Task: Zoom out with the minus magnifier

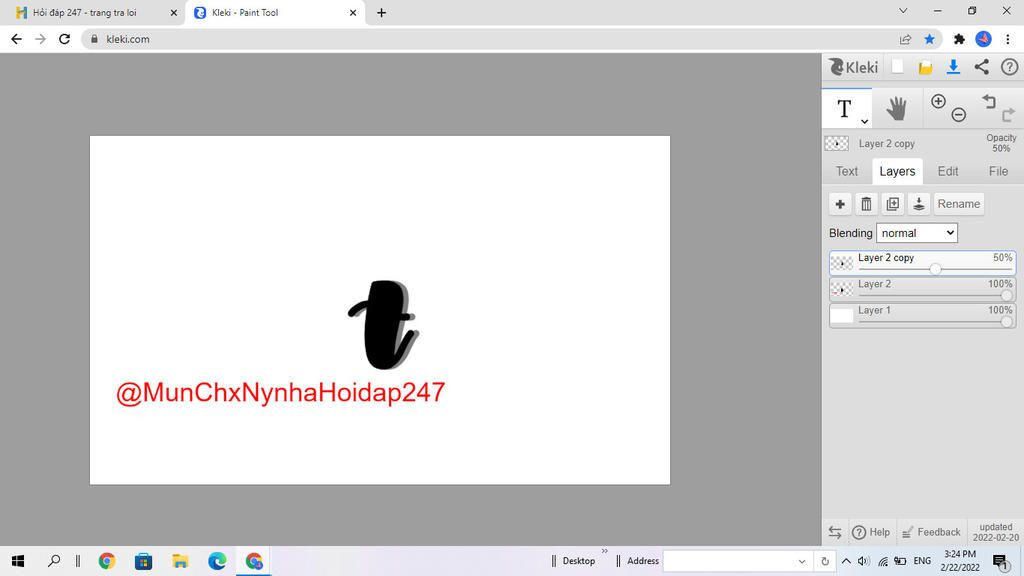Action: [958, 115]
